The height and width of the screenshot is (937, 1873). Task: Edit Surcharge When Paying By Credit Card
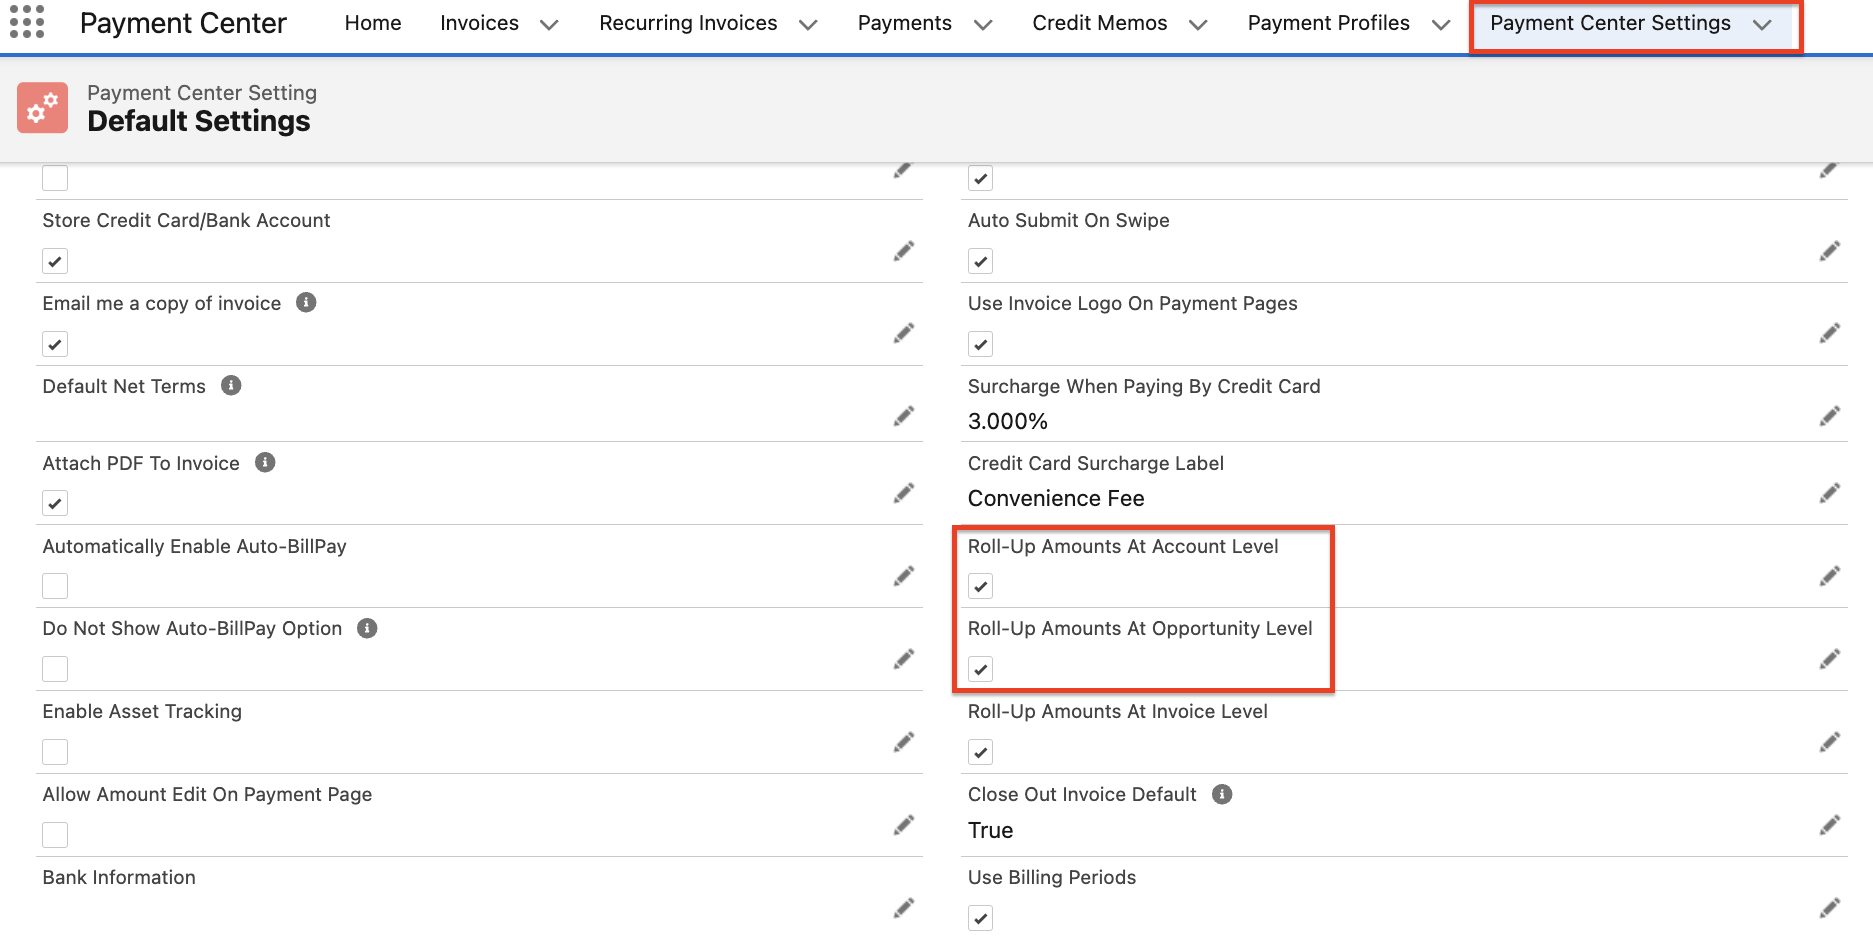pyautogui.click(x=1829, y=416)
